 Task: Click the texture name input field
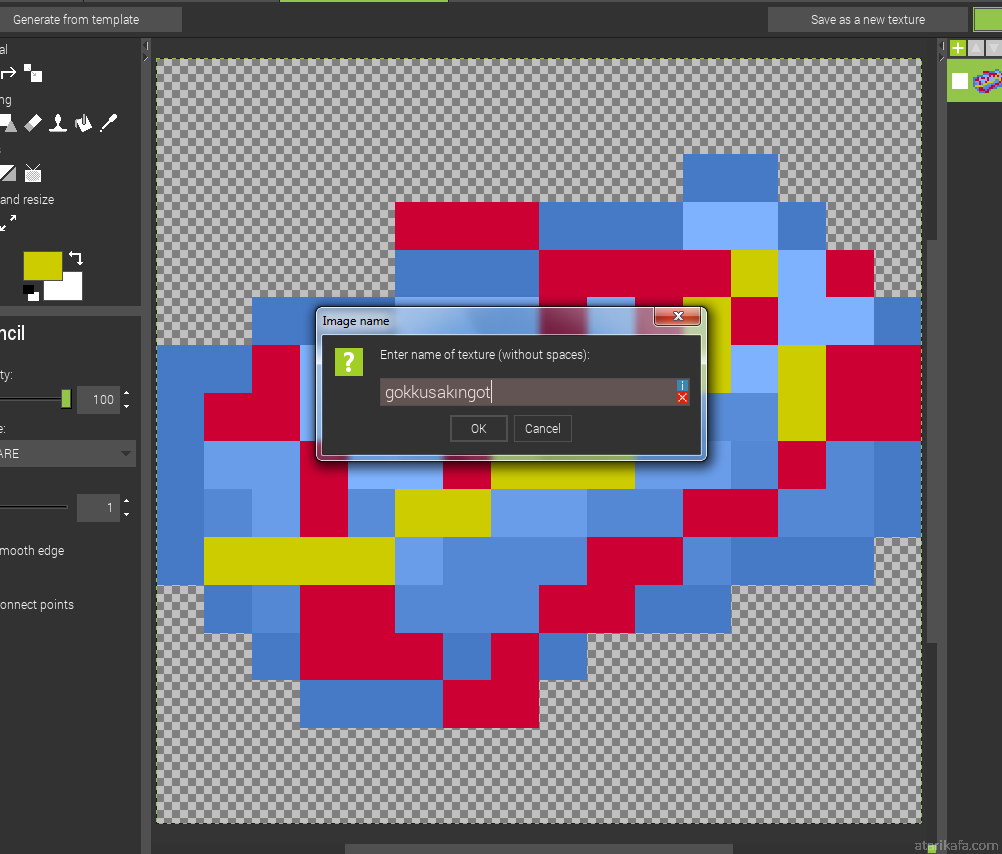click(525, 392)
